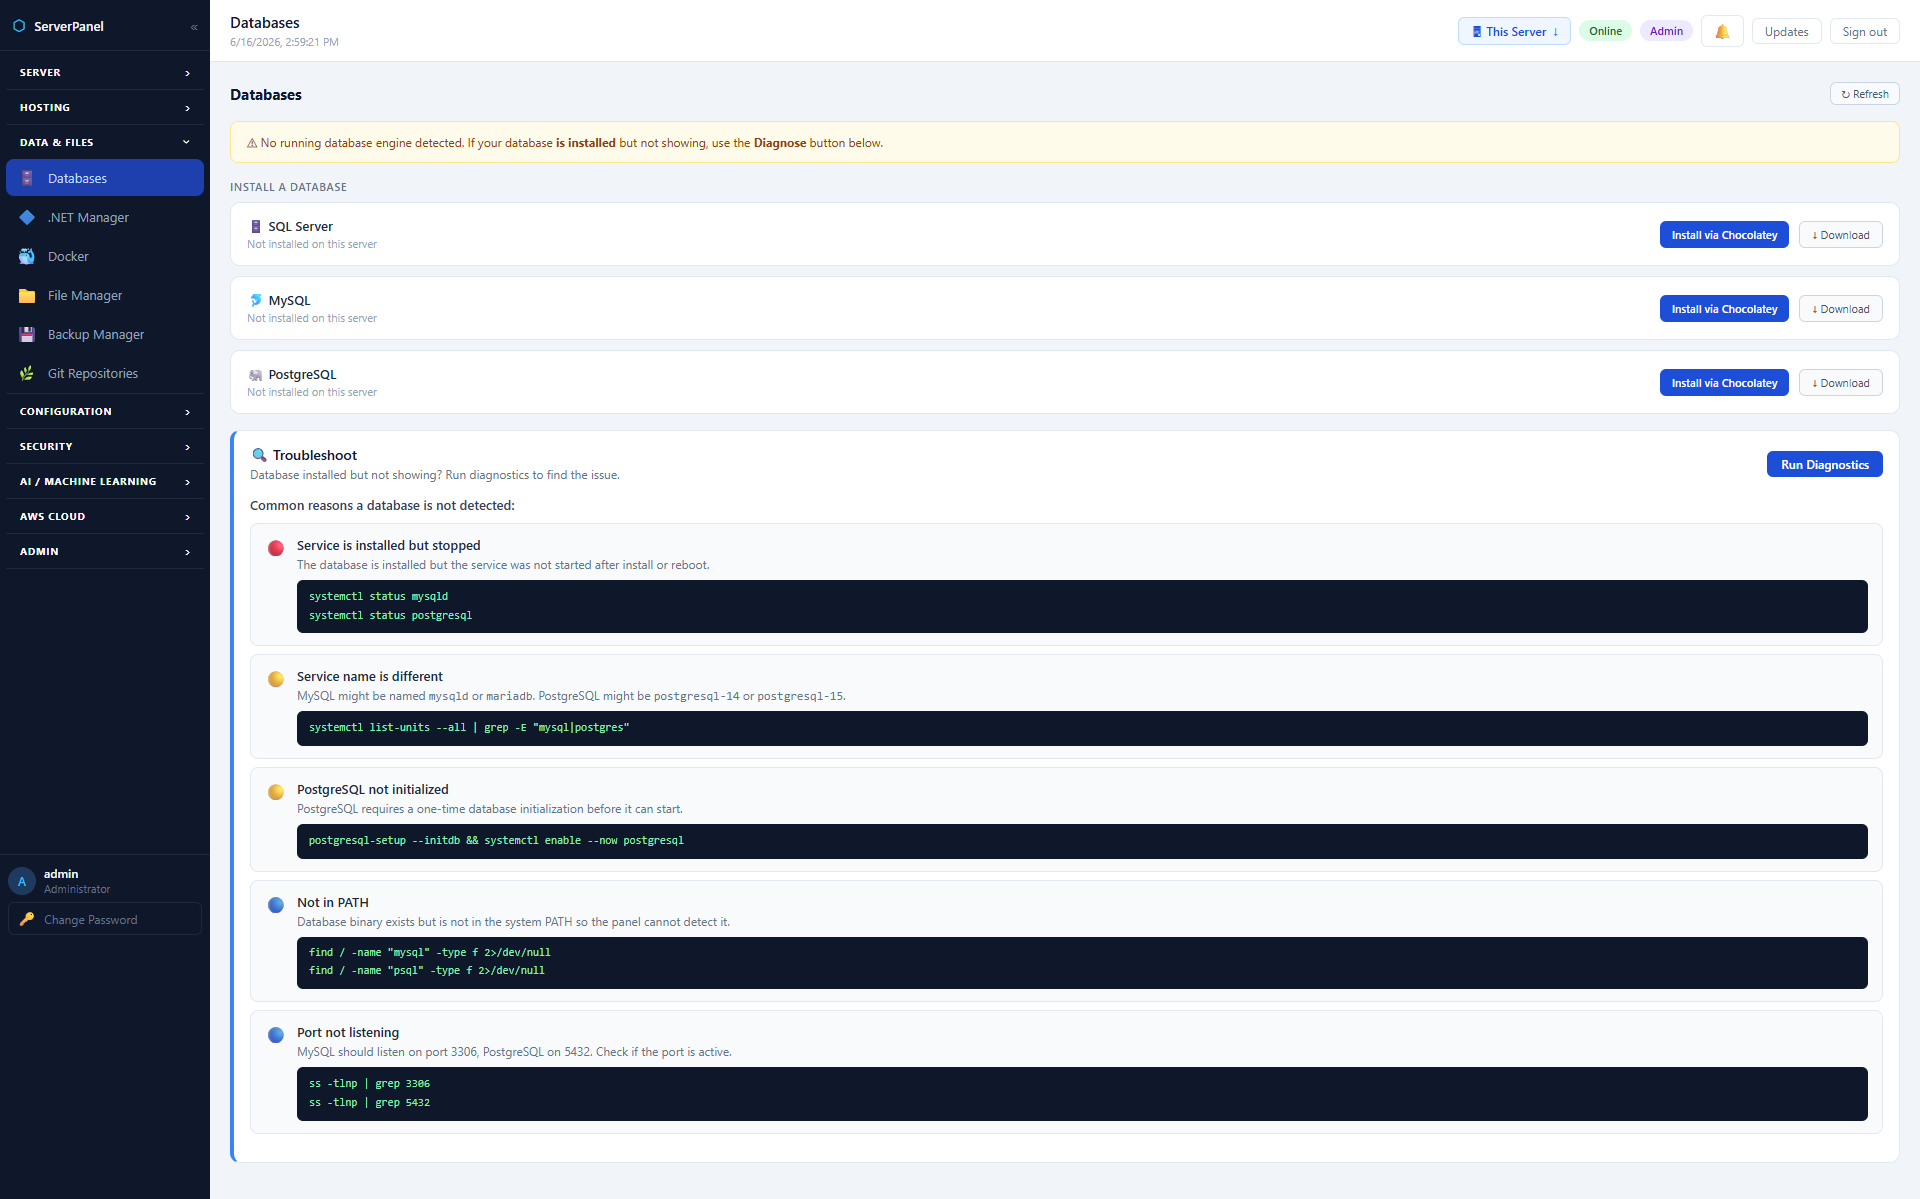Click the Troubleshoot magnifying glass icon

pyautogui.click(x=259, y=455)
